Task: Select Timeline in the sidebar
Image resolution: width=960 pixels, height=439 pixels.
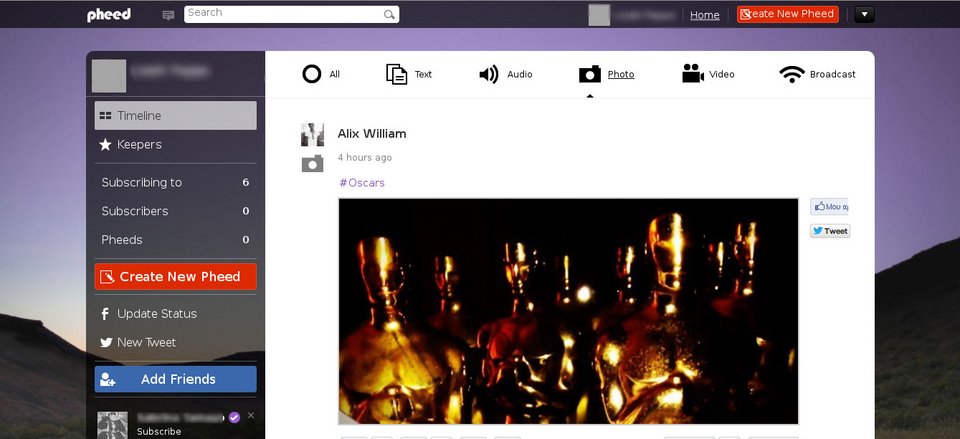Action: tap(138, 116)
